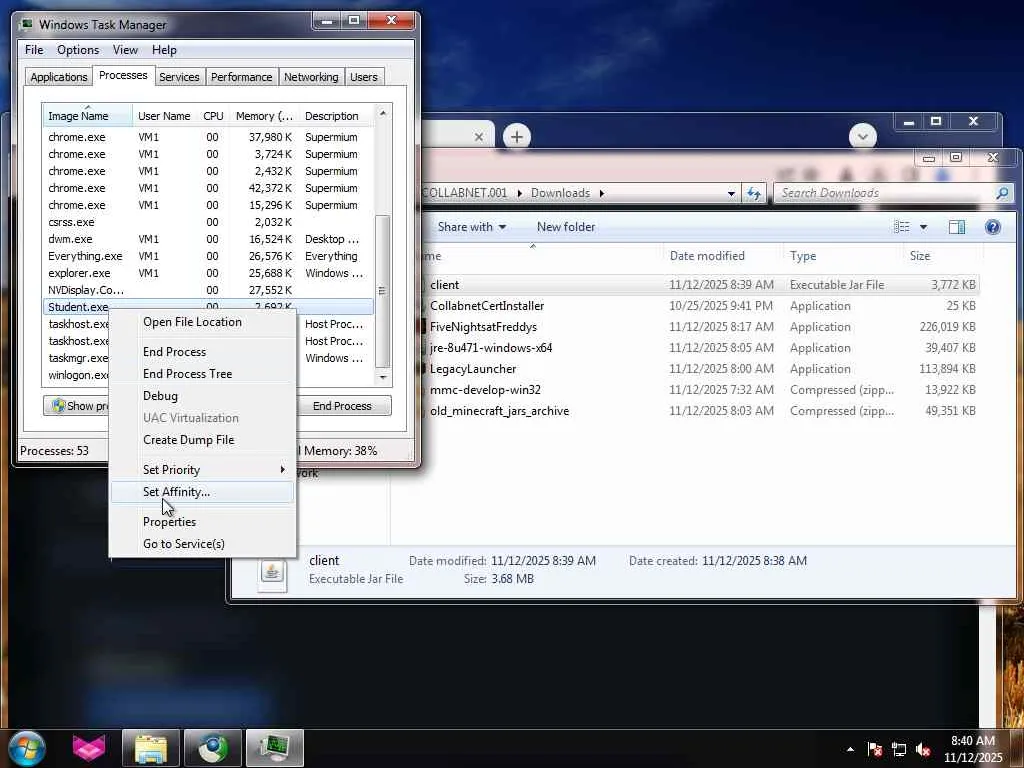The height and width of the screenshot is (768, 1024).
Task: Choose End Process Tree in context menu
Action: (x=202, y=374)
